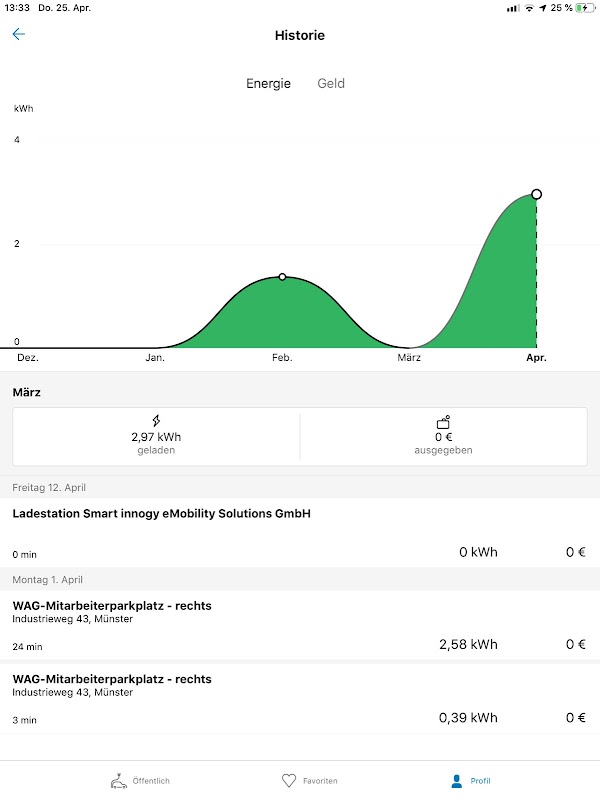Tap the battery status icon
This screenshot has height=800, width=600.
tap(584, 8)
